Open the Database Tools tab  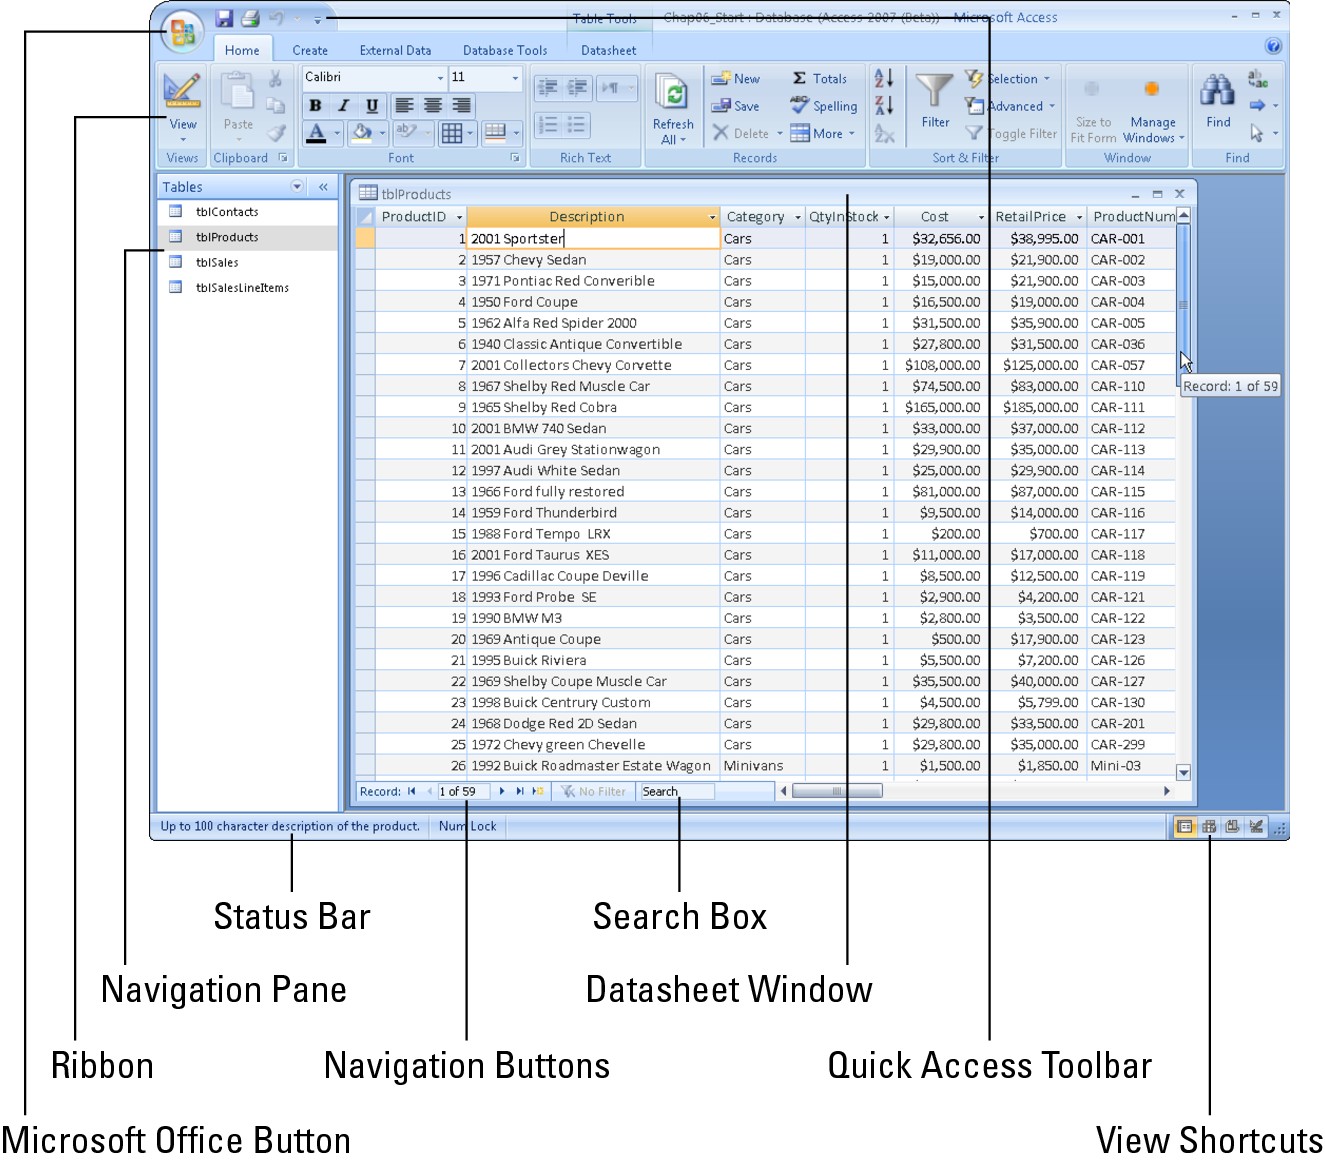pyautogui.click(x=505, y=50)
